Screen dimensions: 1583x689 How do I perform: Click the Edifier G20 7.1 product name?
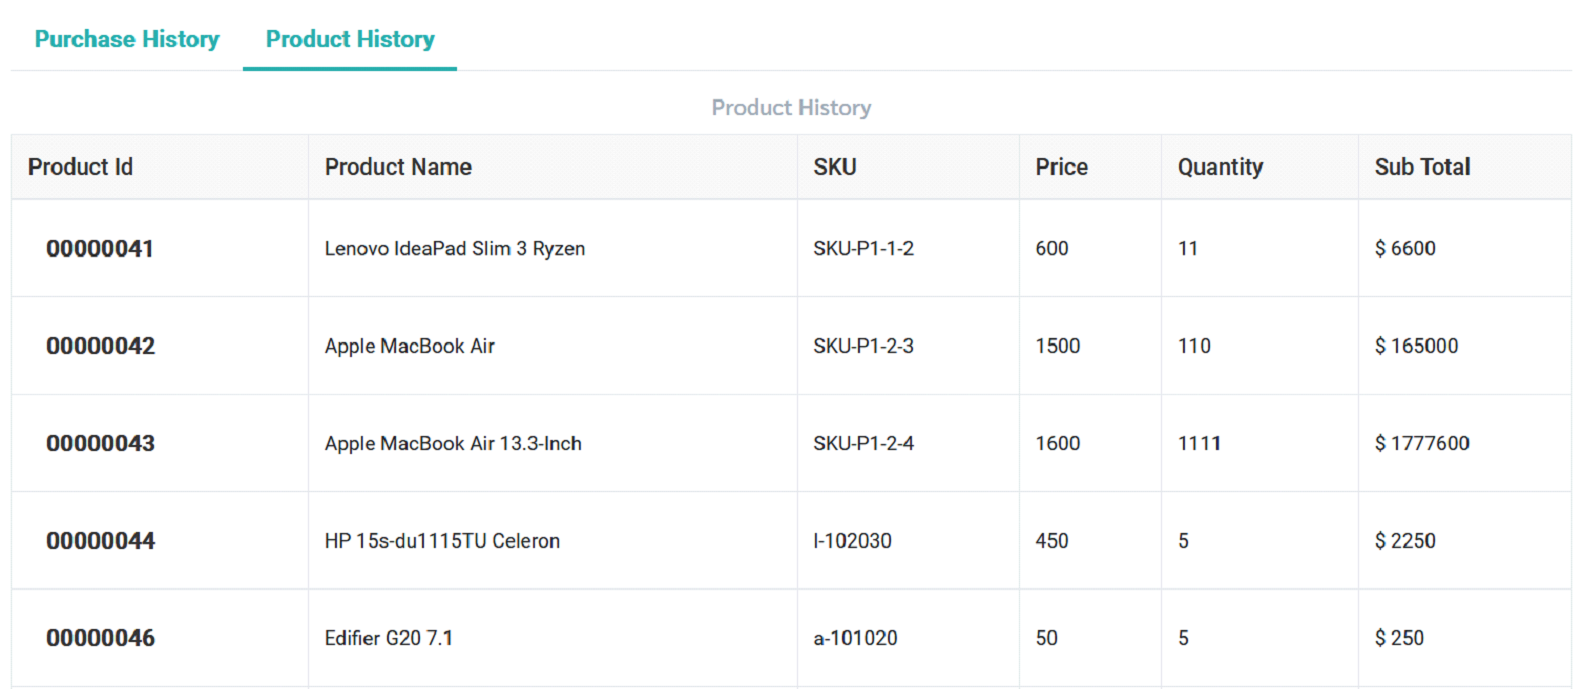388,638
